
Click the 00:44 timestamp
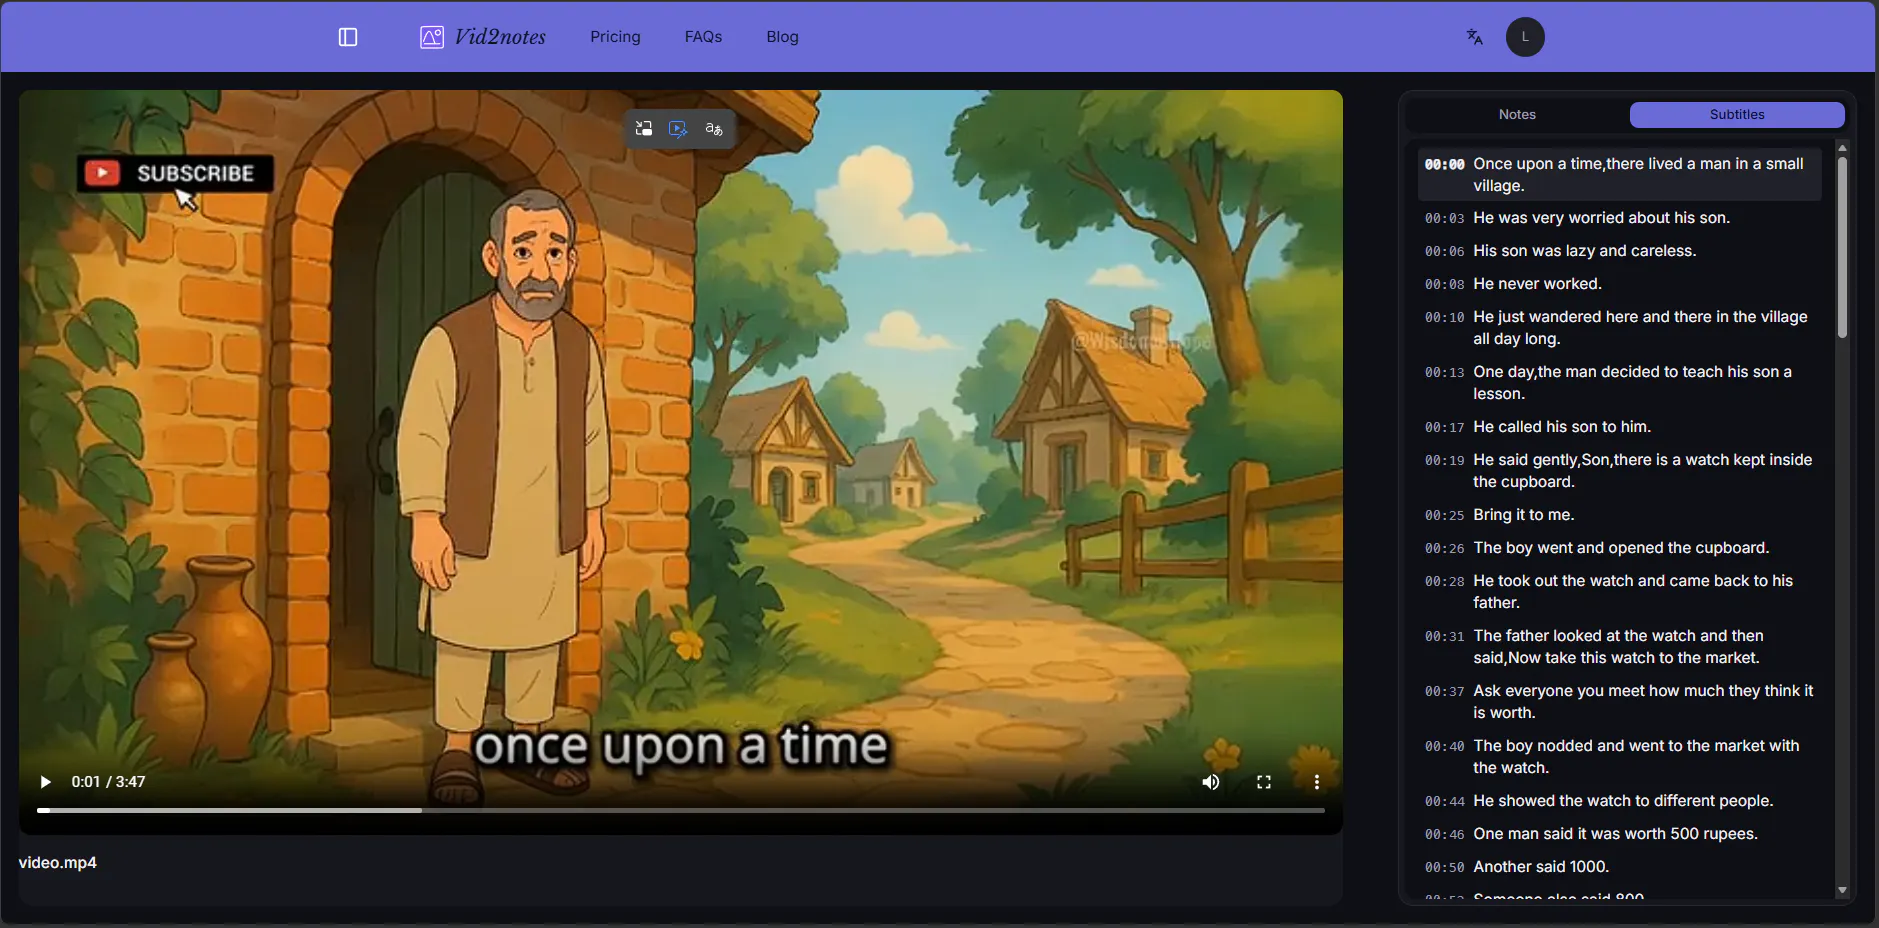tap(1444, 802)
